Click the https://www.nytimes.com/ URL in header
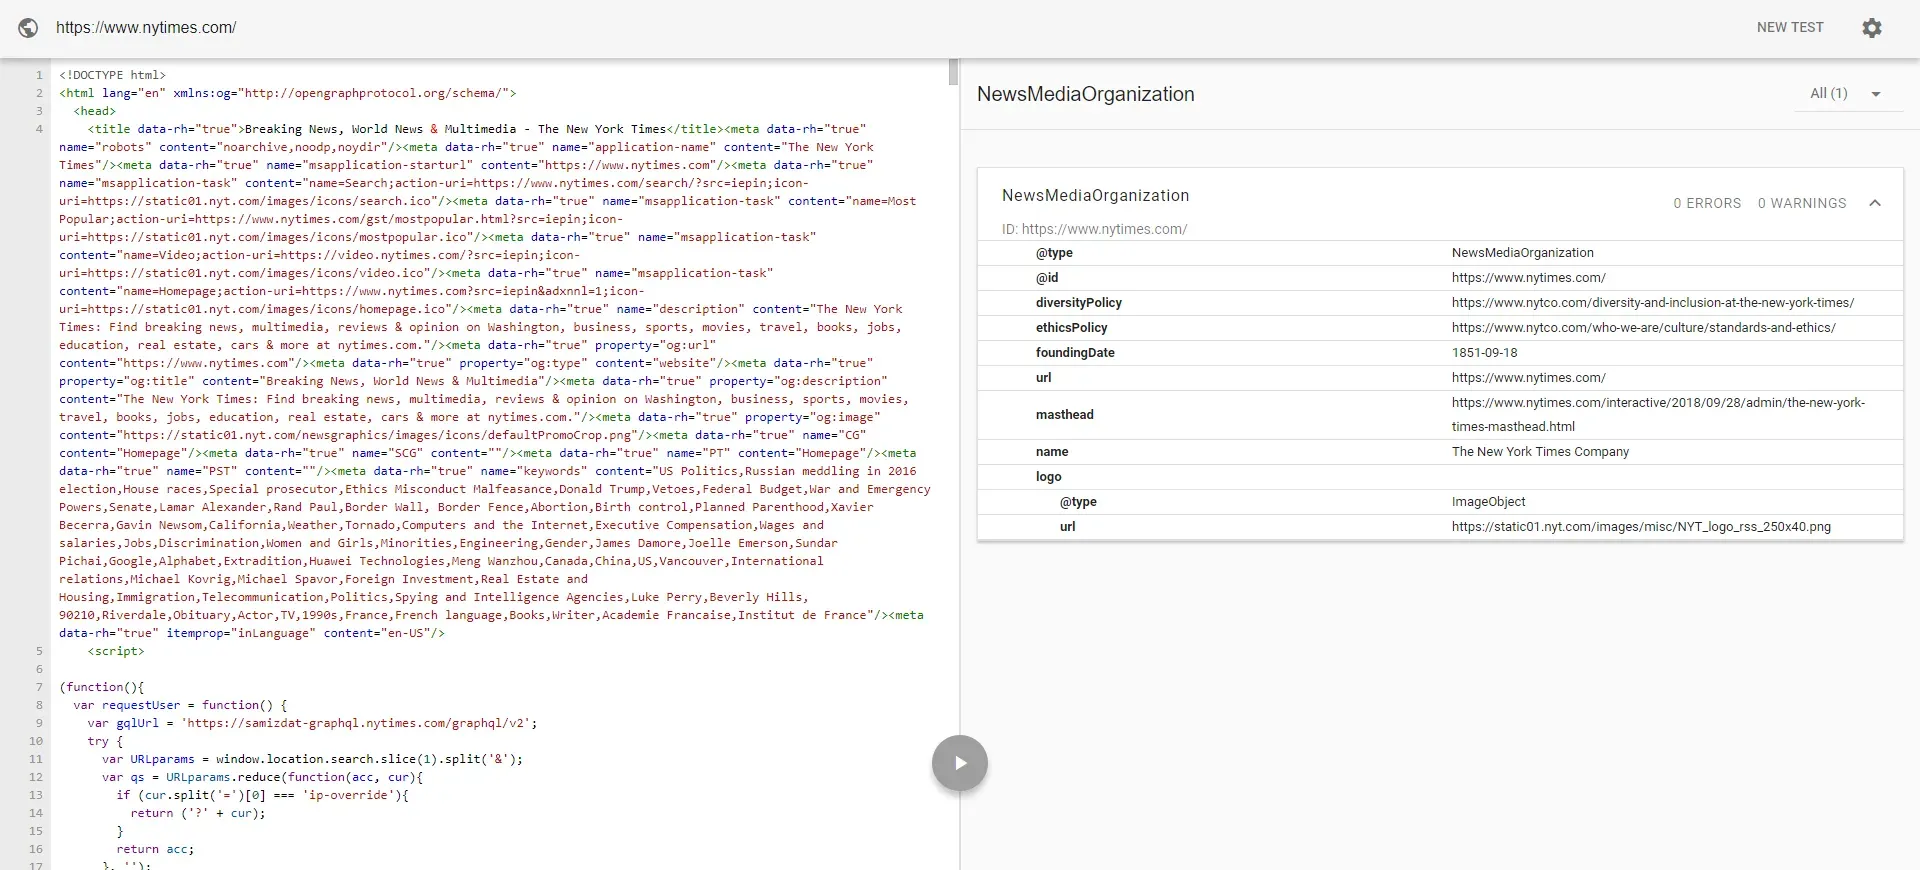This screenshot has width=1920, height=870. pos(146,28)
